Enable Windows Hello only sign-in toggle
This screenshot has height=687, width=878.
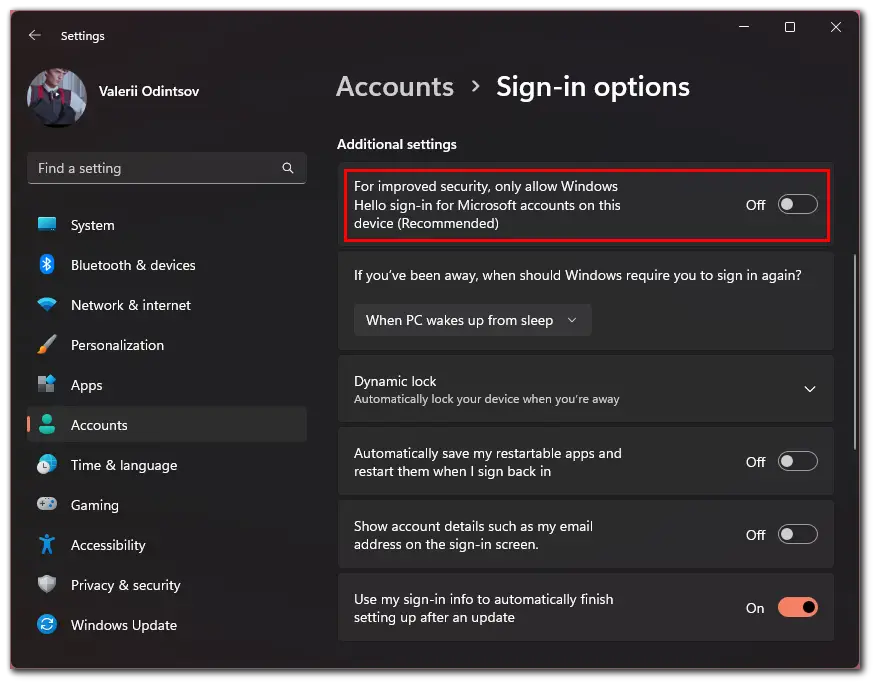click(x=797, y=204)
